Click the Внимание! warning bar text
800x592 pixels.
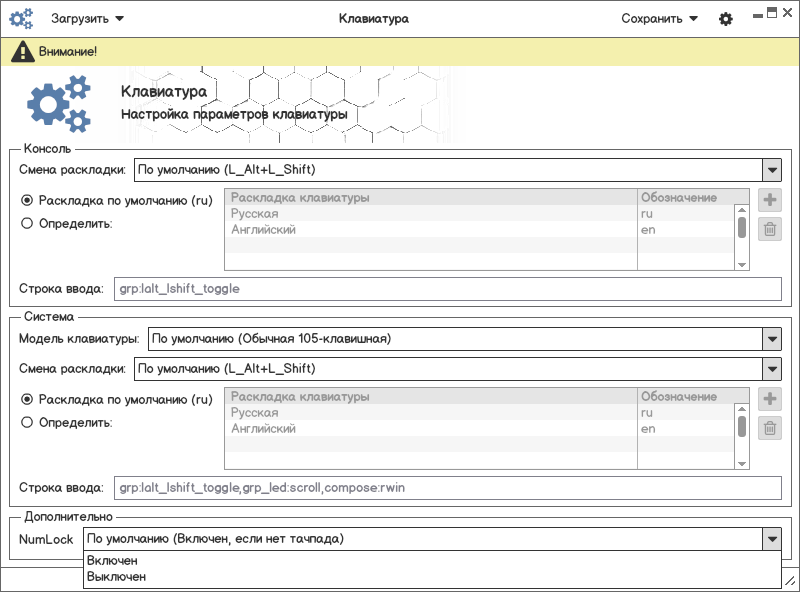[x=68, y=52]
